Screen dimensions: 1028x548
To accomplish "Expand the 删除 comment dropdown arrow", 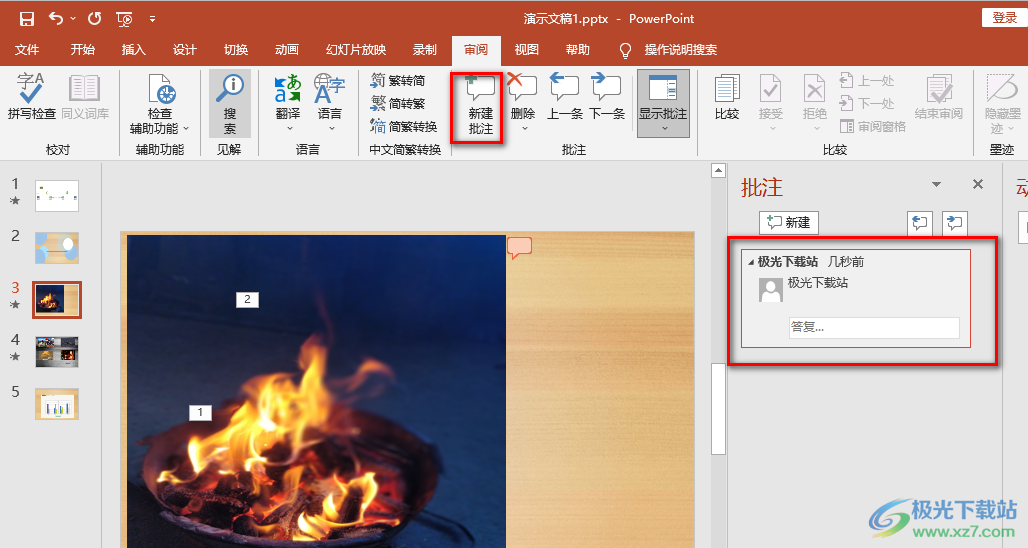I will pyautogui.click(x=524, y=128).
